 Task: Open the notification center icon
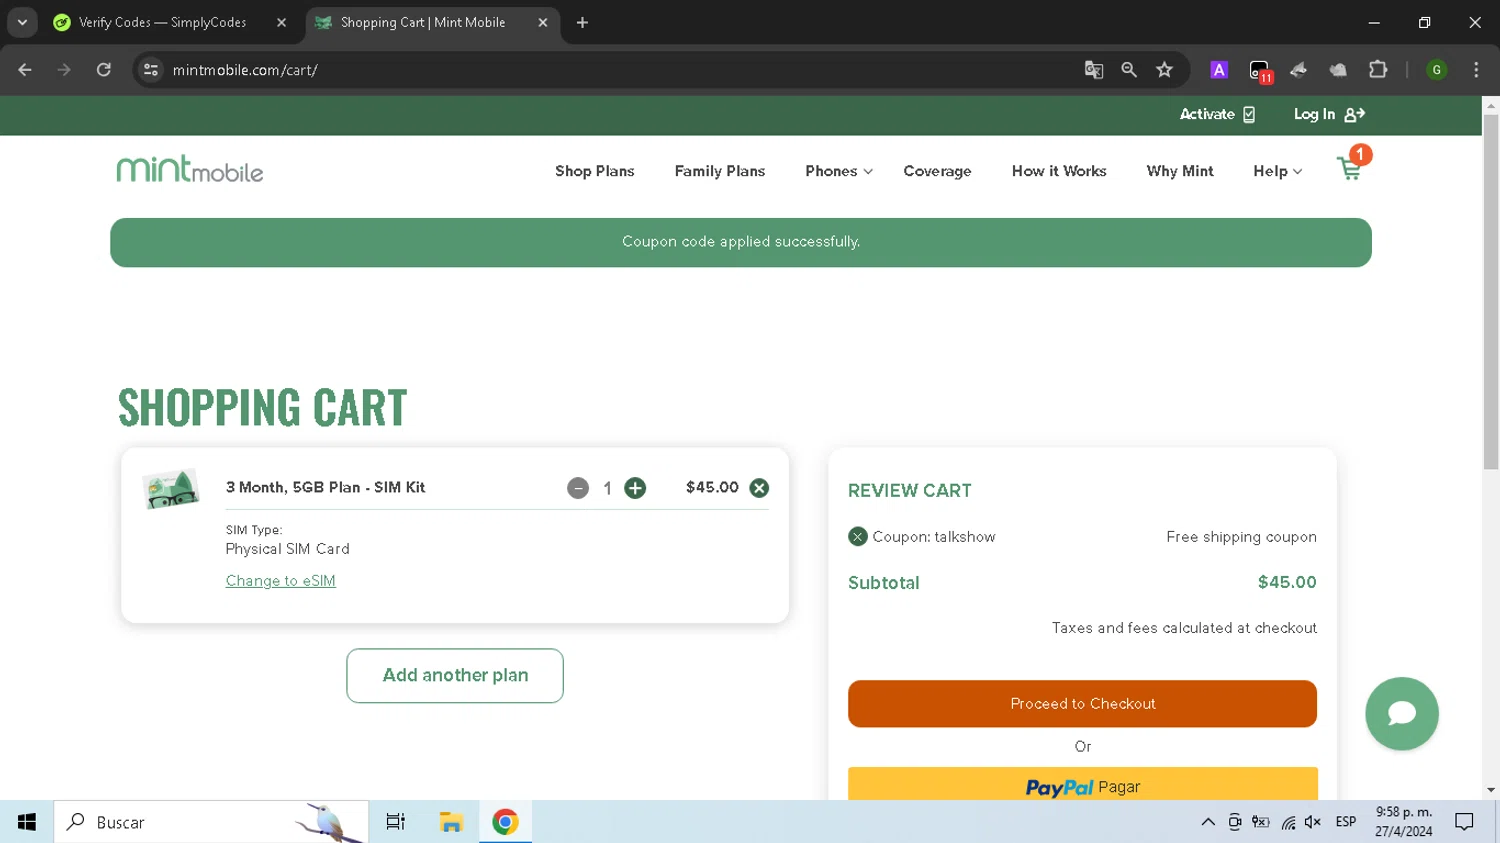tap(1465, 822)
